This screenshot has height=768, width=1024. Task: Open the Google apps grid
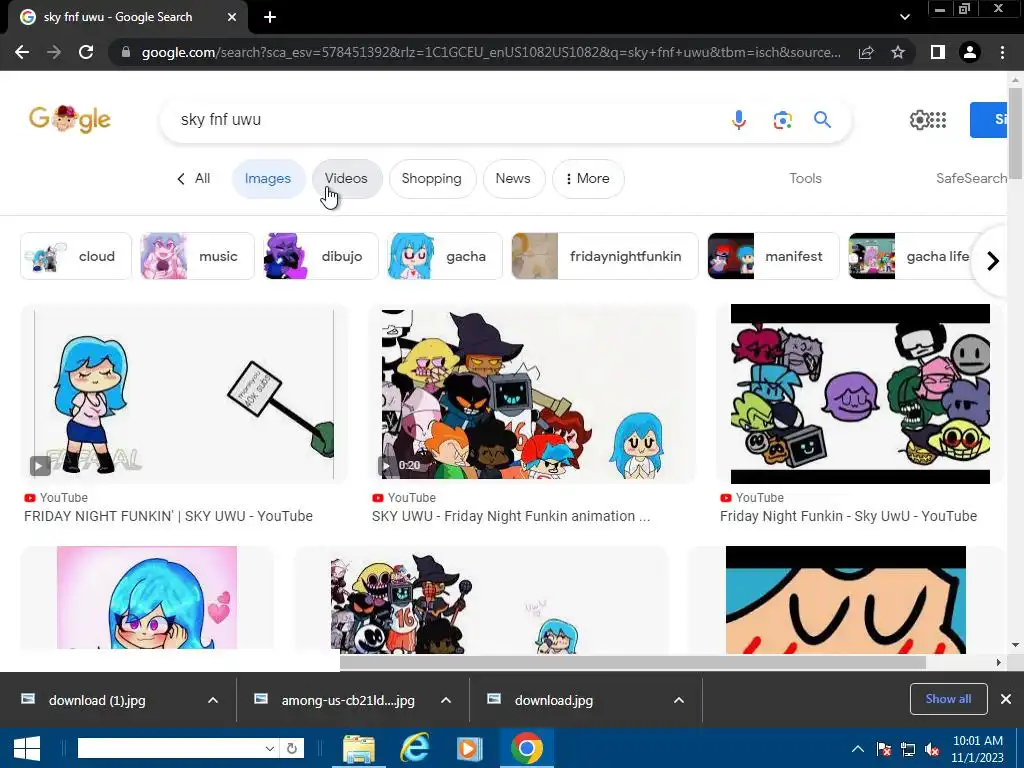938,120
